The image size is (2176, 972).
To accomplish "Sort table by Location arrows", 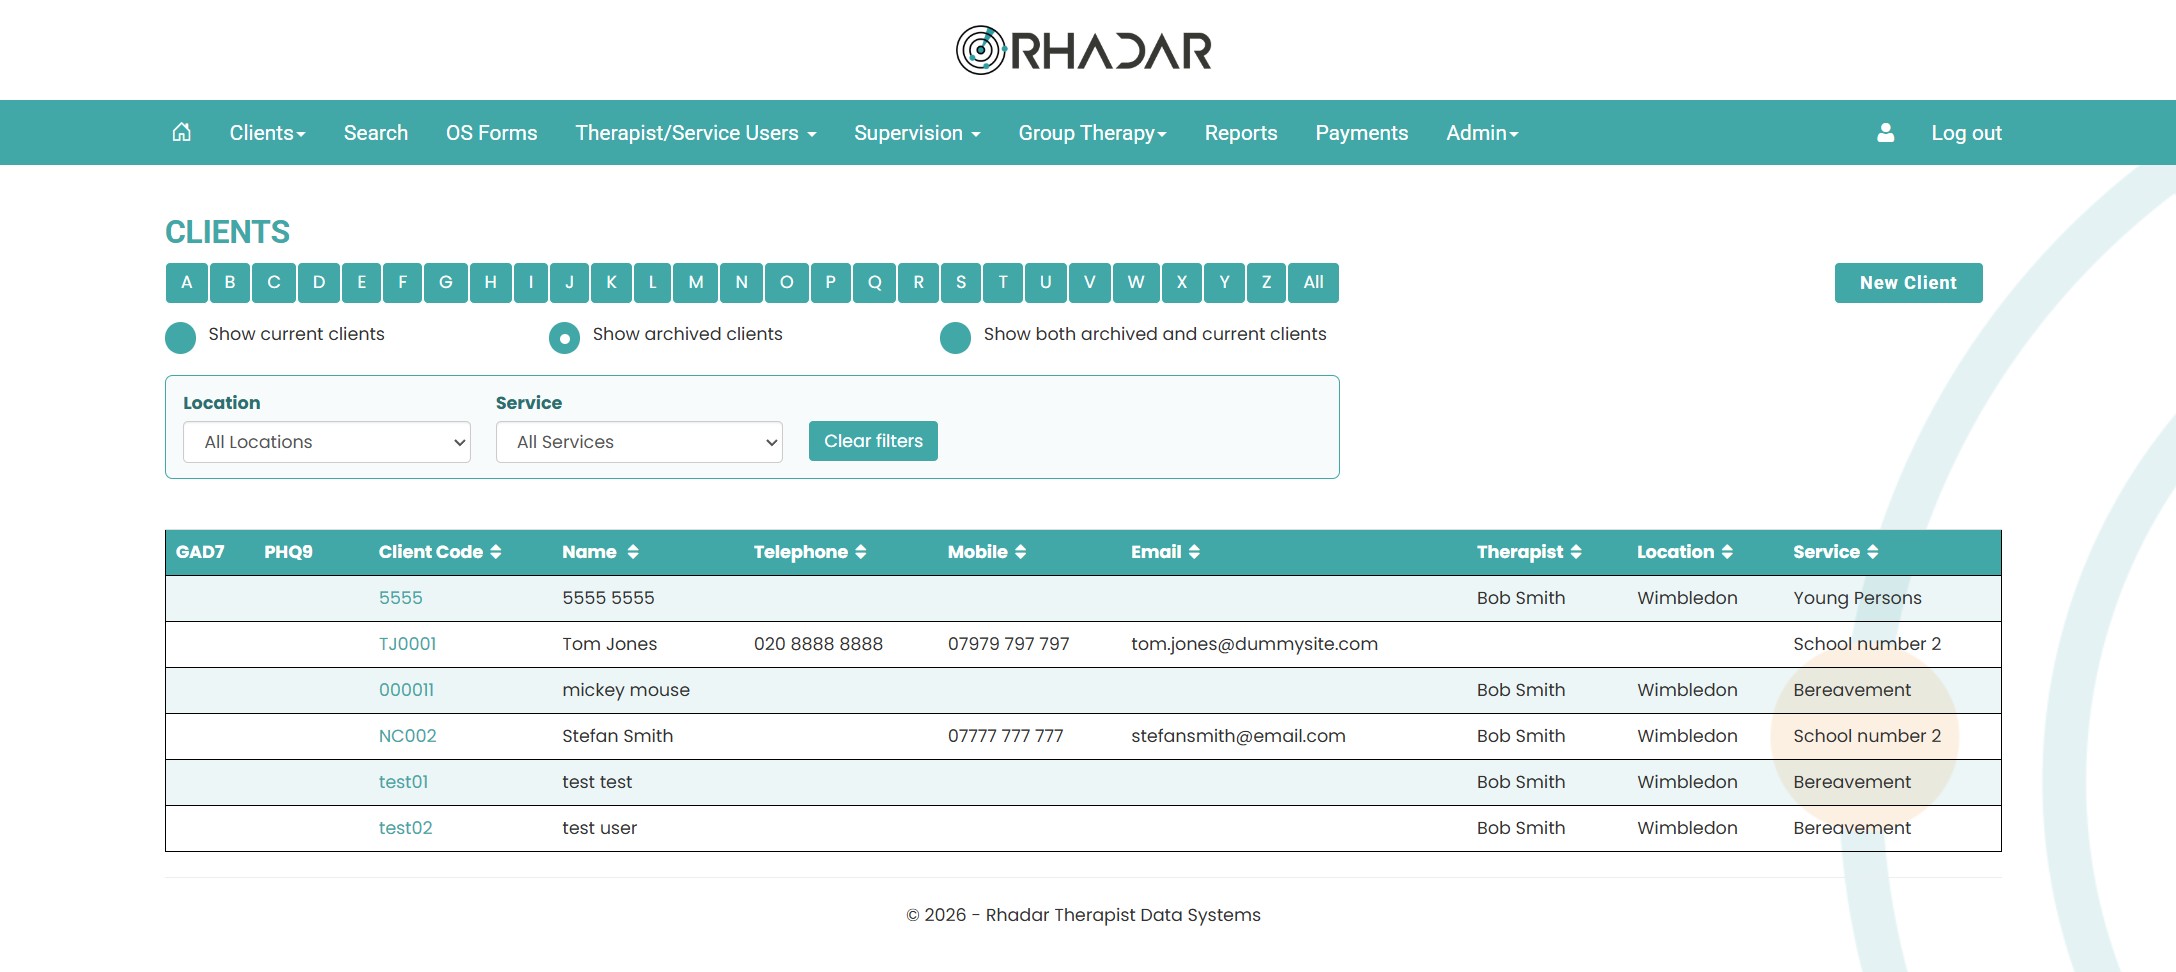I will point(1727,552).
